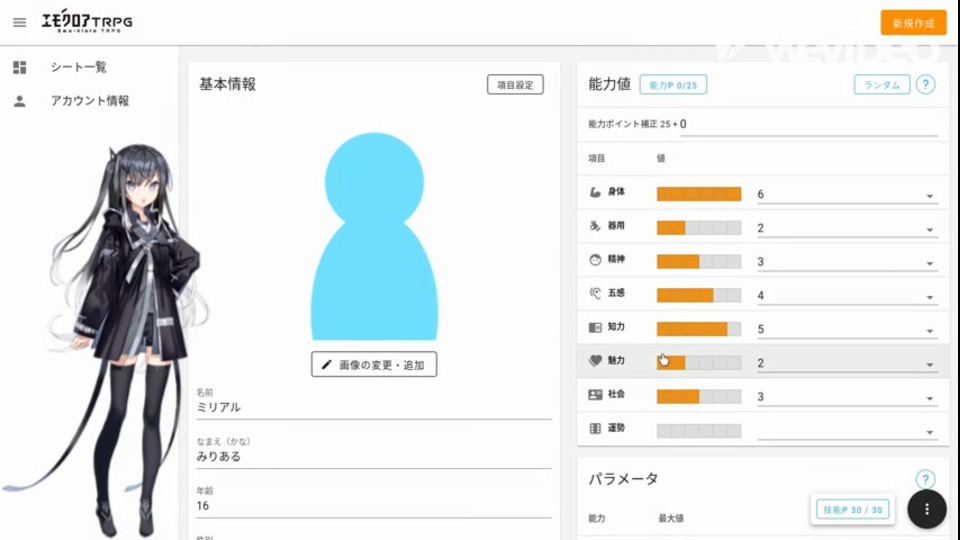Click the 項目設定 button

tap(515, 84)
